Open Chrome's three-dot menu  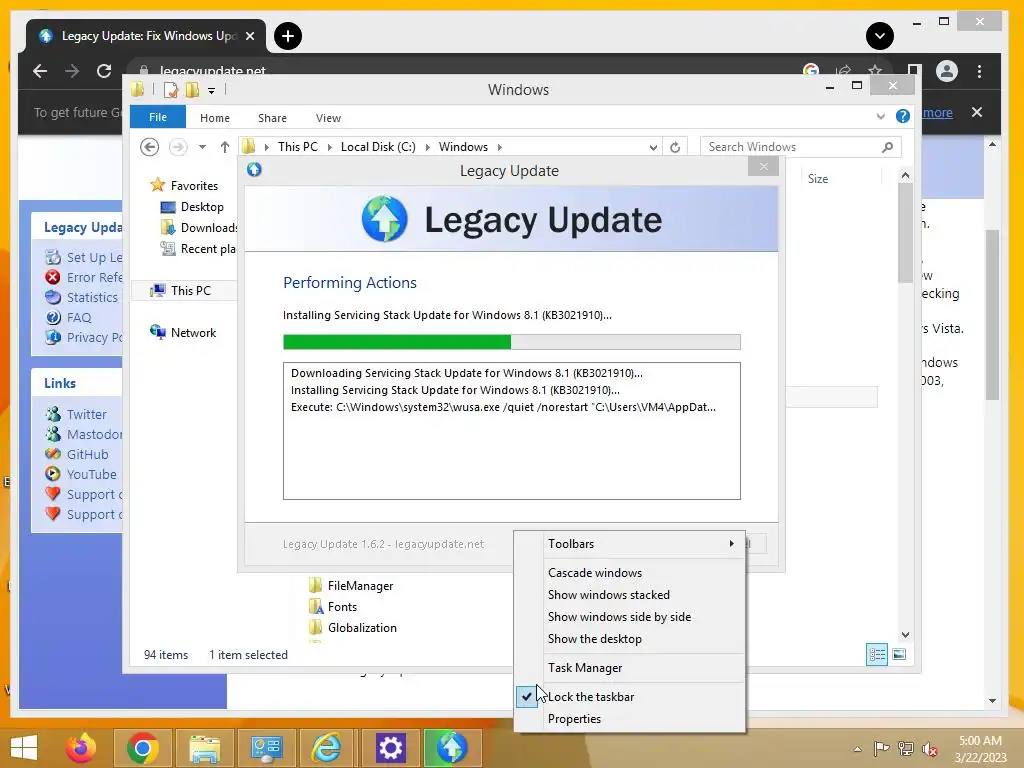point(979,71)
